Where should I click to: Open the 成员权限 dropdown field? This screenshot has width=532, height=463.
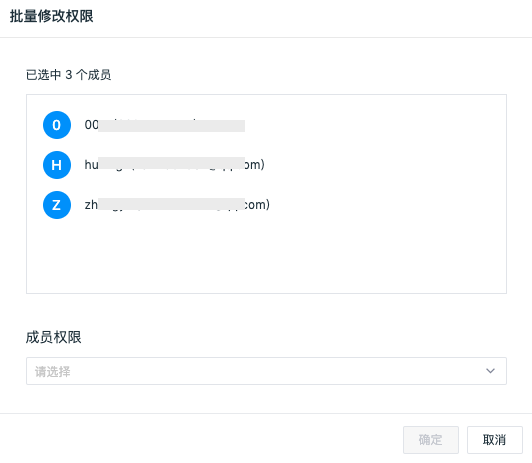click(x=266, y=371)
